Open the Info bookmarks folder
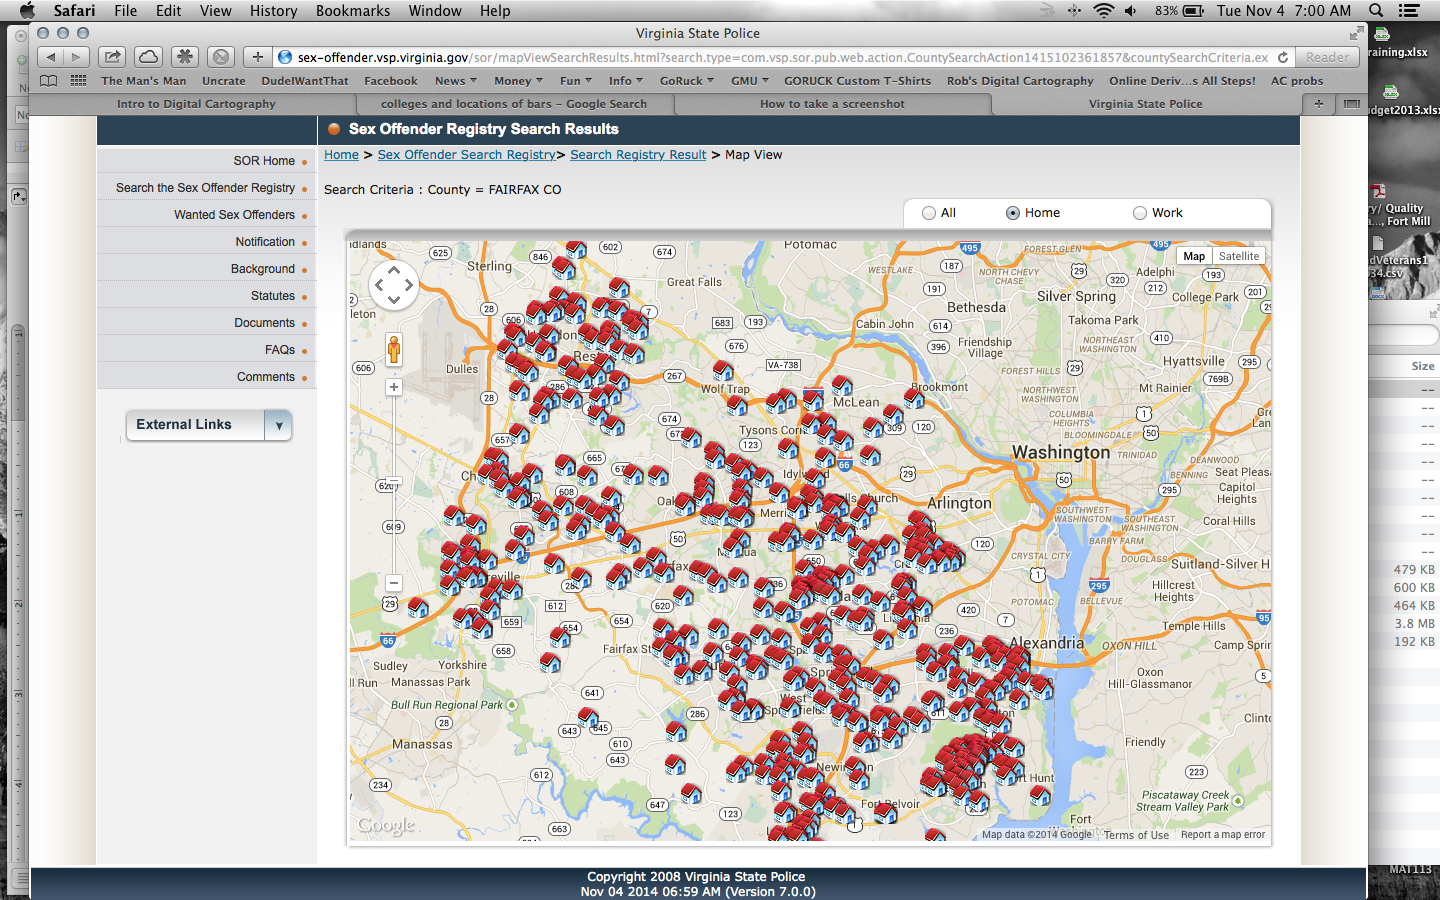 (625, 81)
